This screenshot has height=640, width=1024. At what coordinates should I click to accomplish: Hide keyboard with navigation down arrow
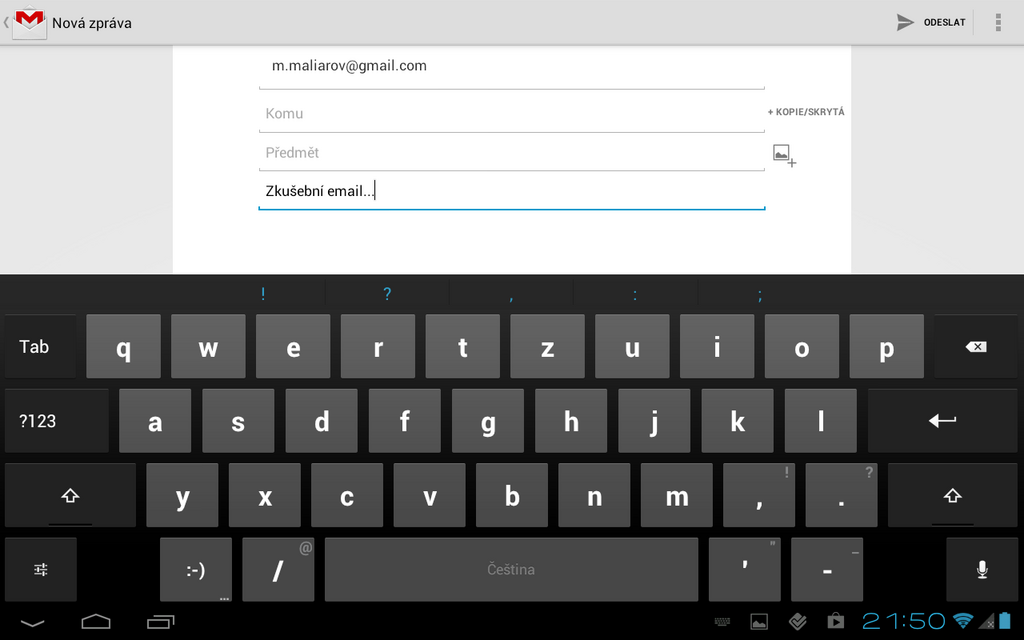pos(32,622)
